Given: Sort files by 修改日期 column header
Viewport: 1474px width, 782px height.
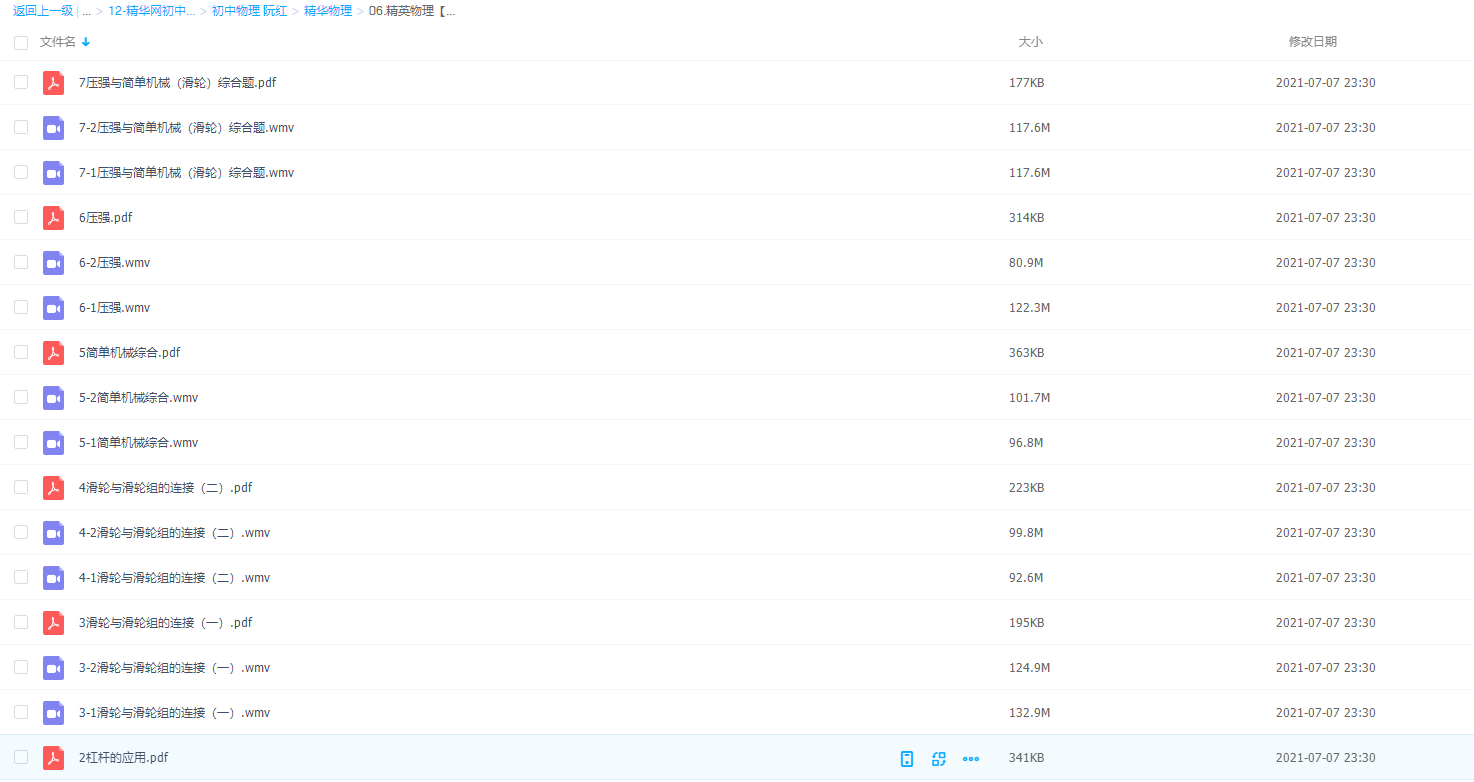Looking at the screenshot, I should tap(1312, 42).
